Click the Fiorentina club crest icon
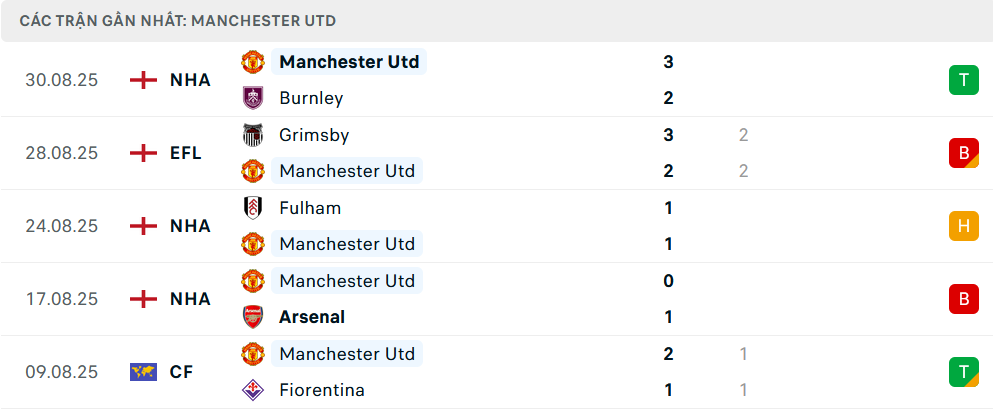 click(x=252, y=390)
